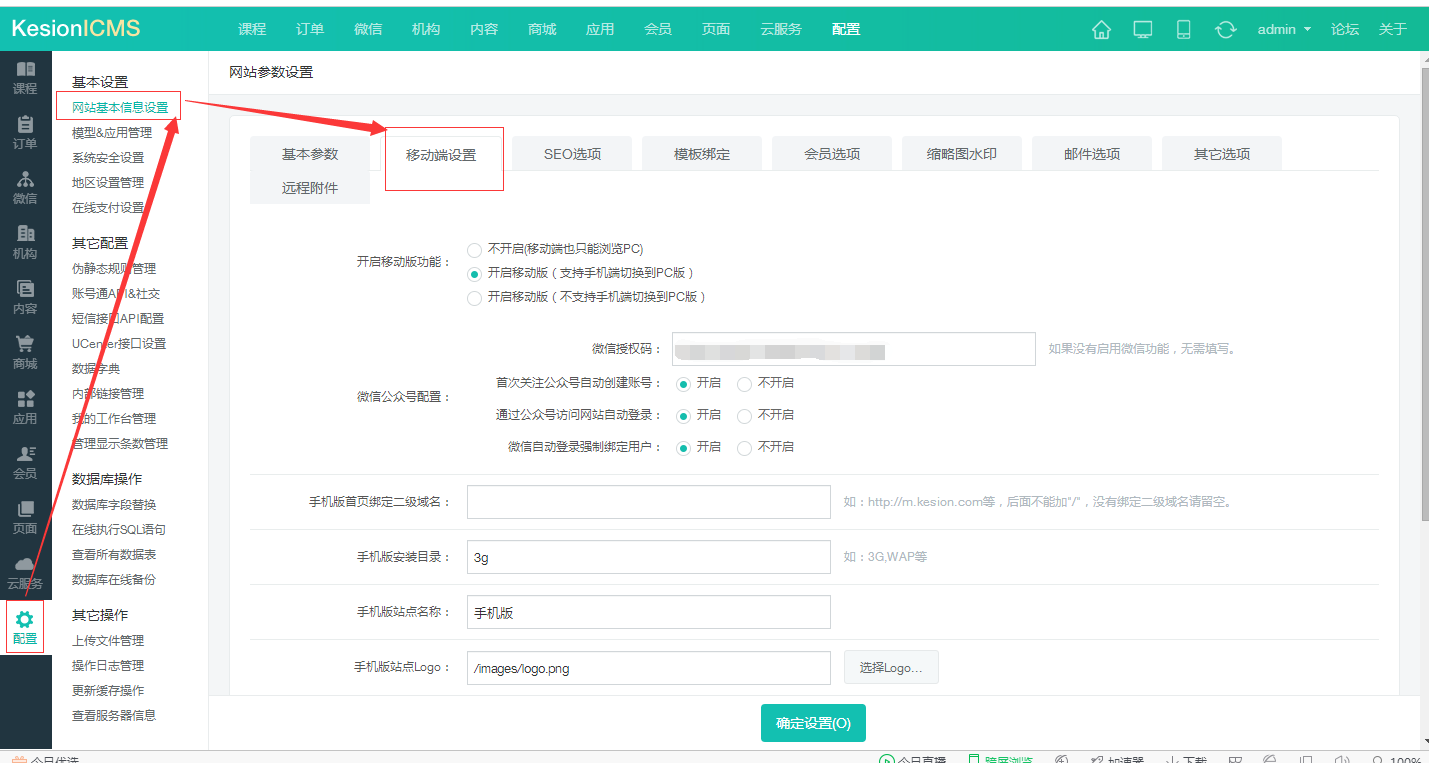Click the 手机版站点名称 input field

pos(648,612)
